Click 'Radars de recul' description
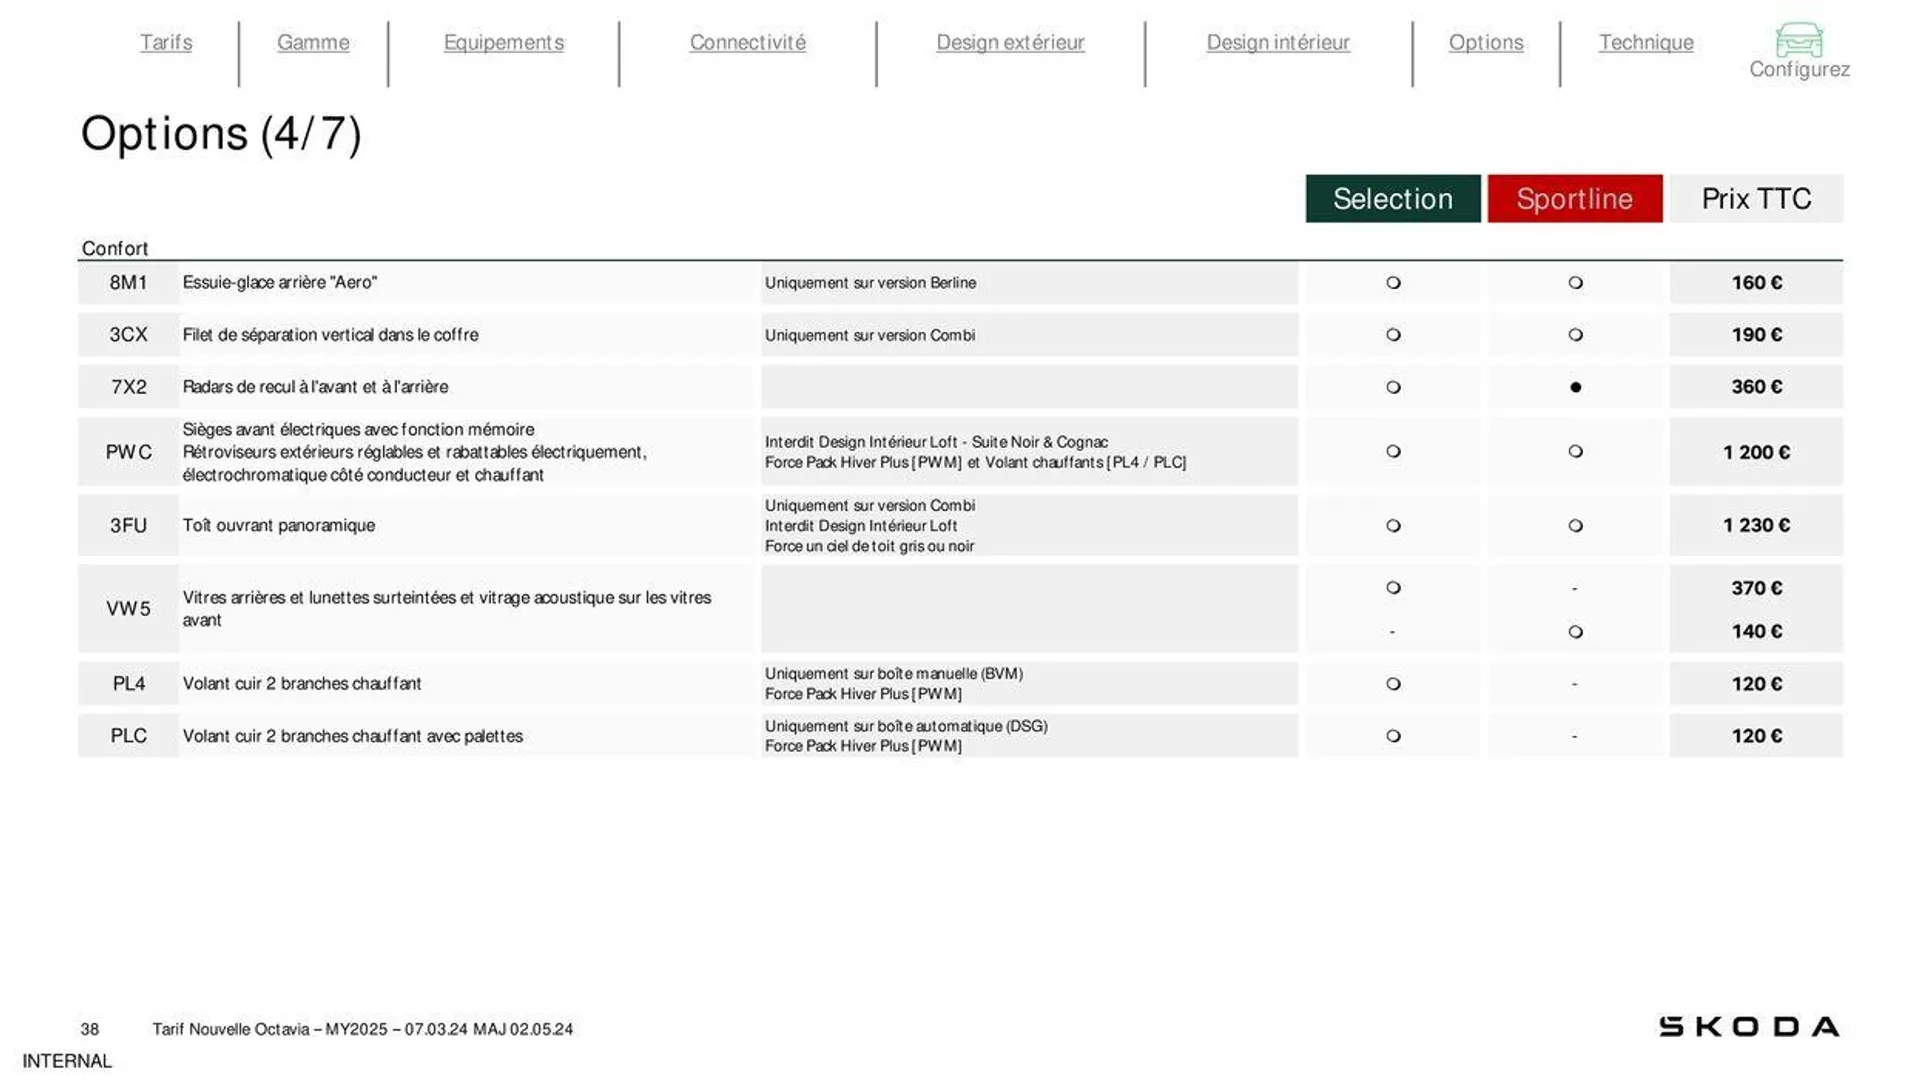 315,387
